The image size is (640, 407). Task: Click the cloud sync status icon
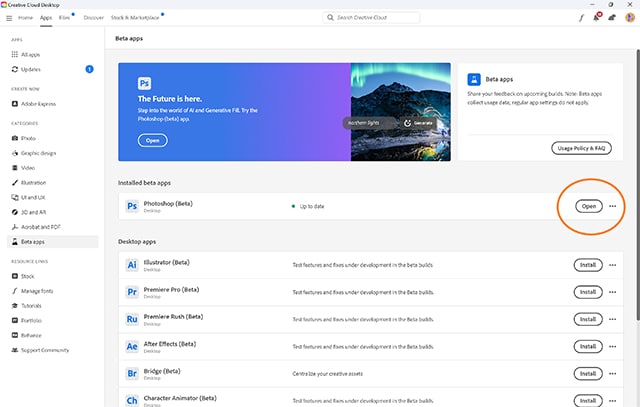[x=614, y=18]
